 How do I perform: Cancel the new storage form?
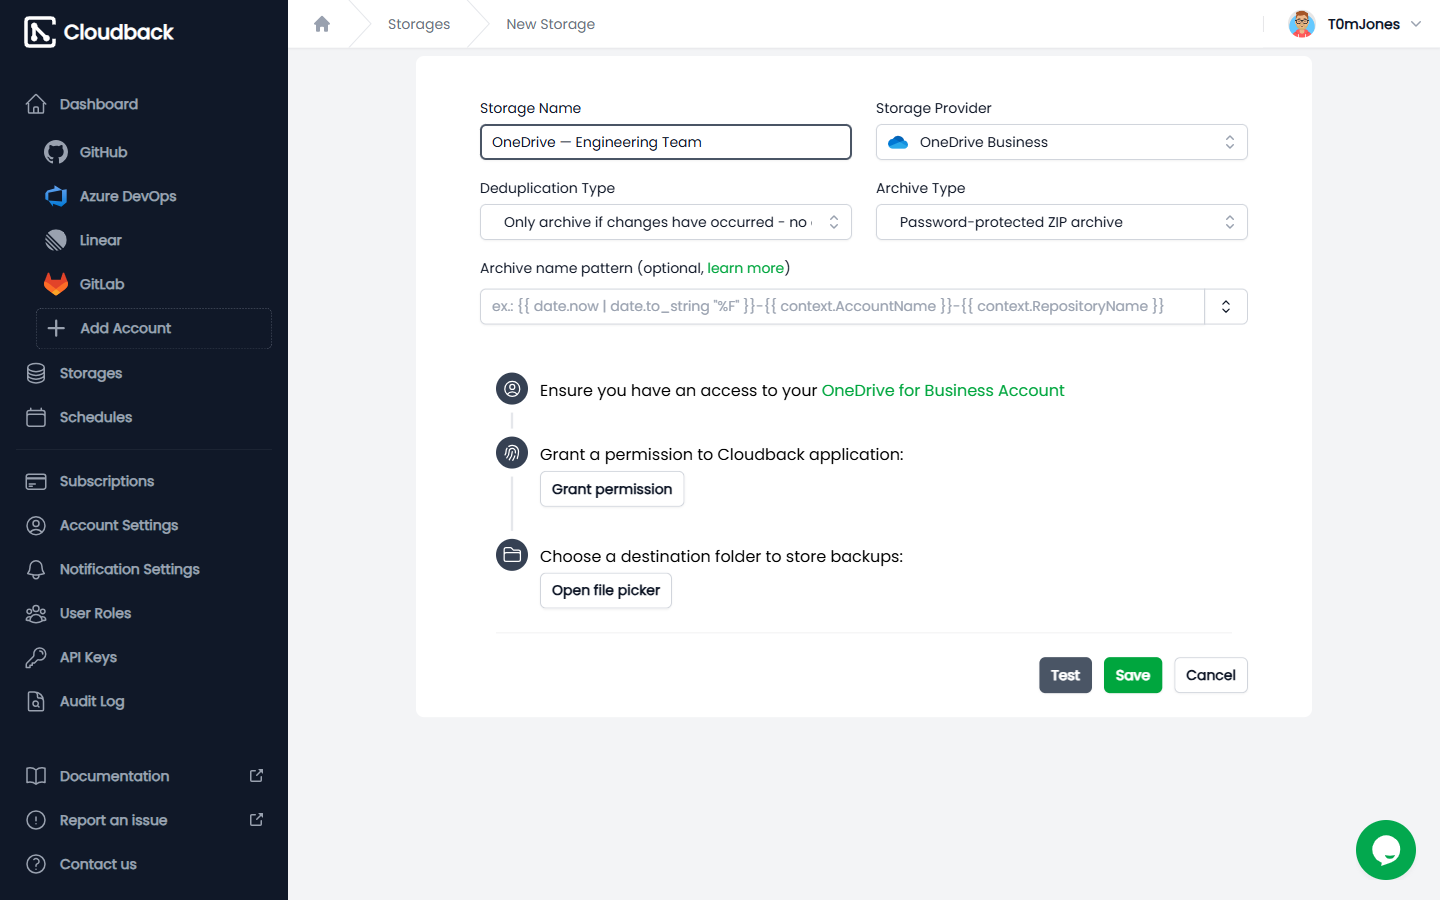point(1211,675)
